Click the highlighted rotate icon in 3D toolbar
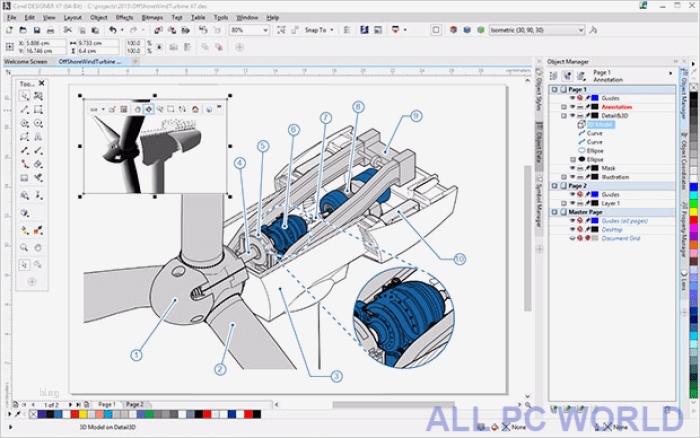Viewport: 700px width, 438px height. click(149, 109)
